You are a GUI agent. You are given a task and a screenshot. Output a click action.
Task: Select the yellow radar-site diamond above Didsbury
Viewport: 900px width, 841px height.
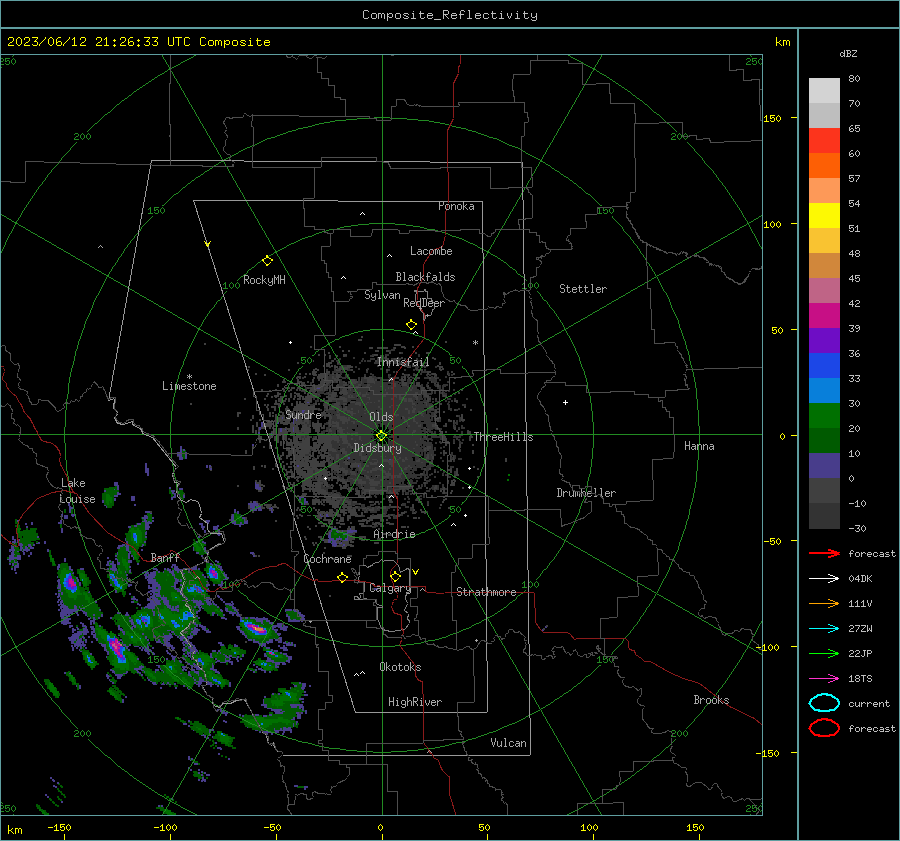[381, 436]
